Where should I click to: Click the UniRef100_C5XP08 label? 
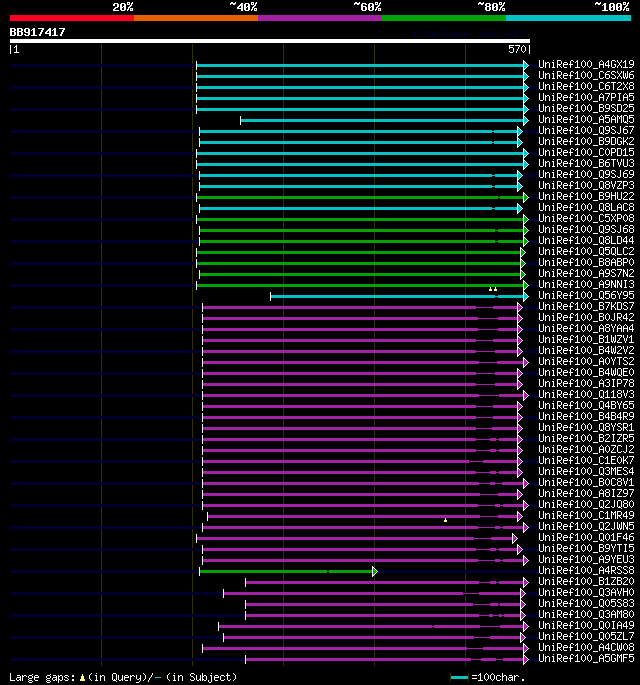pyautogui.click(x=586, y=218)
